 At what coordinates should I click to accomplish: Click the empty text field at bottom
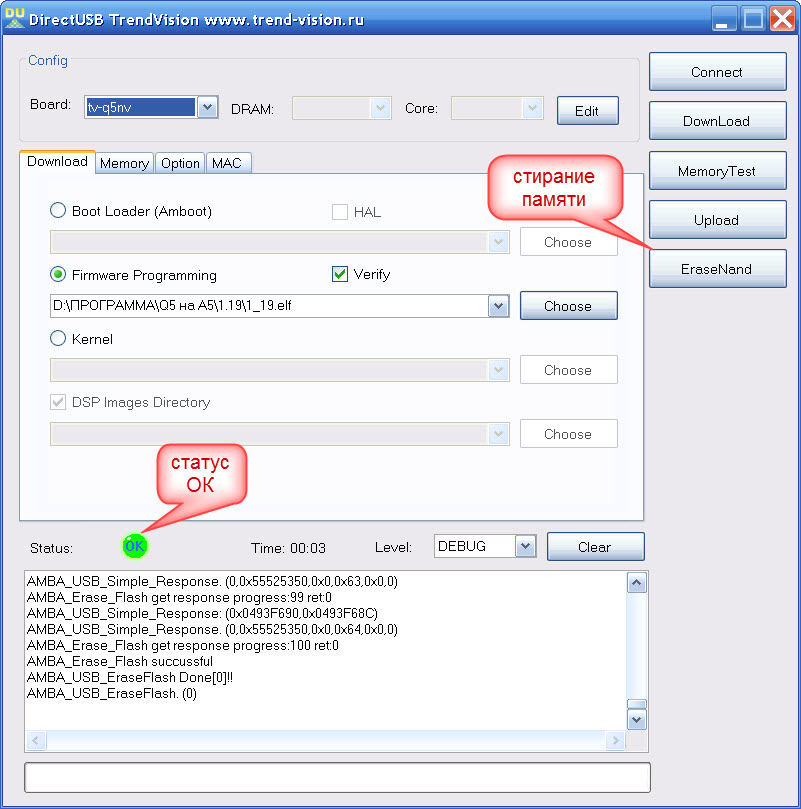point(337,778)
